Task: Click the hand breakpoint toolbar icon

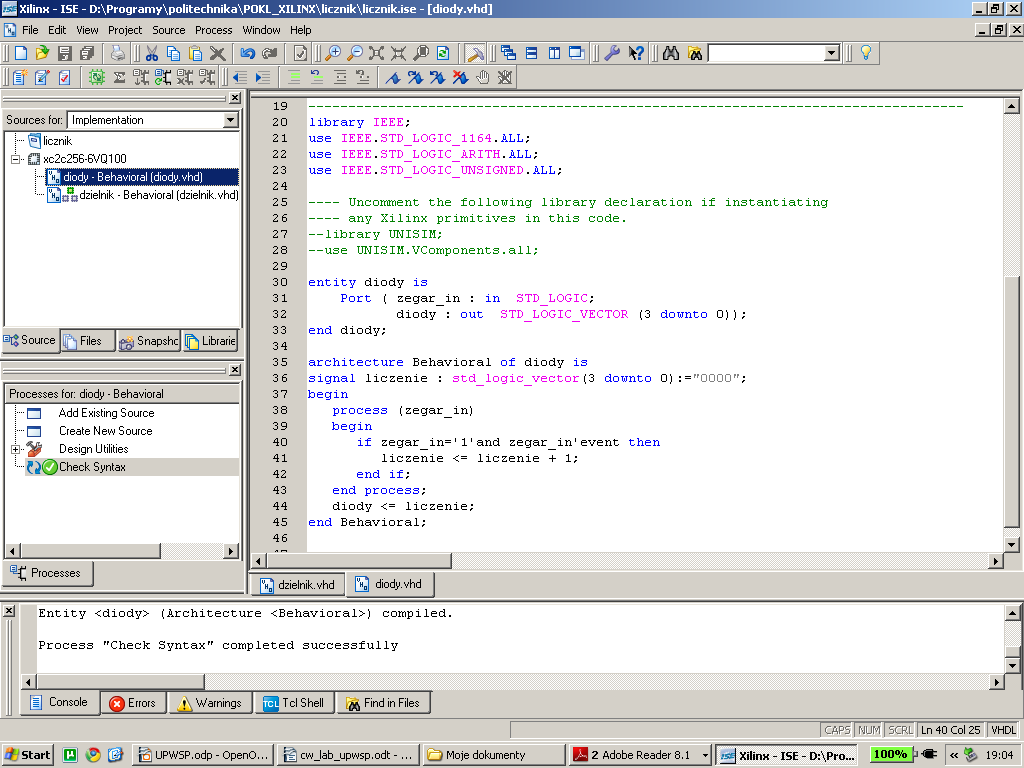Action: tap(483, 77)
